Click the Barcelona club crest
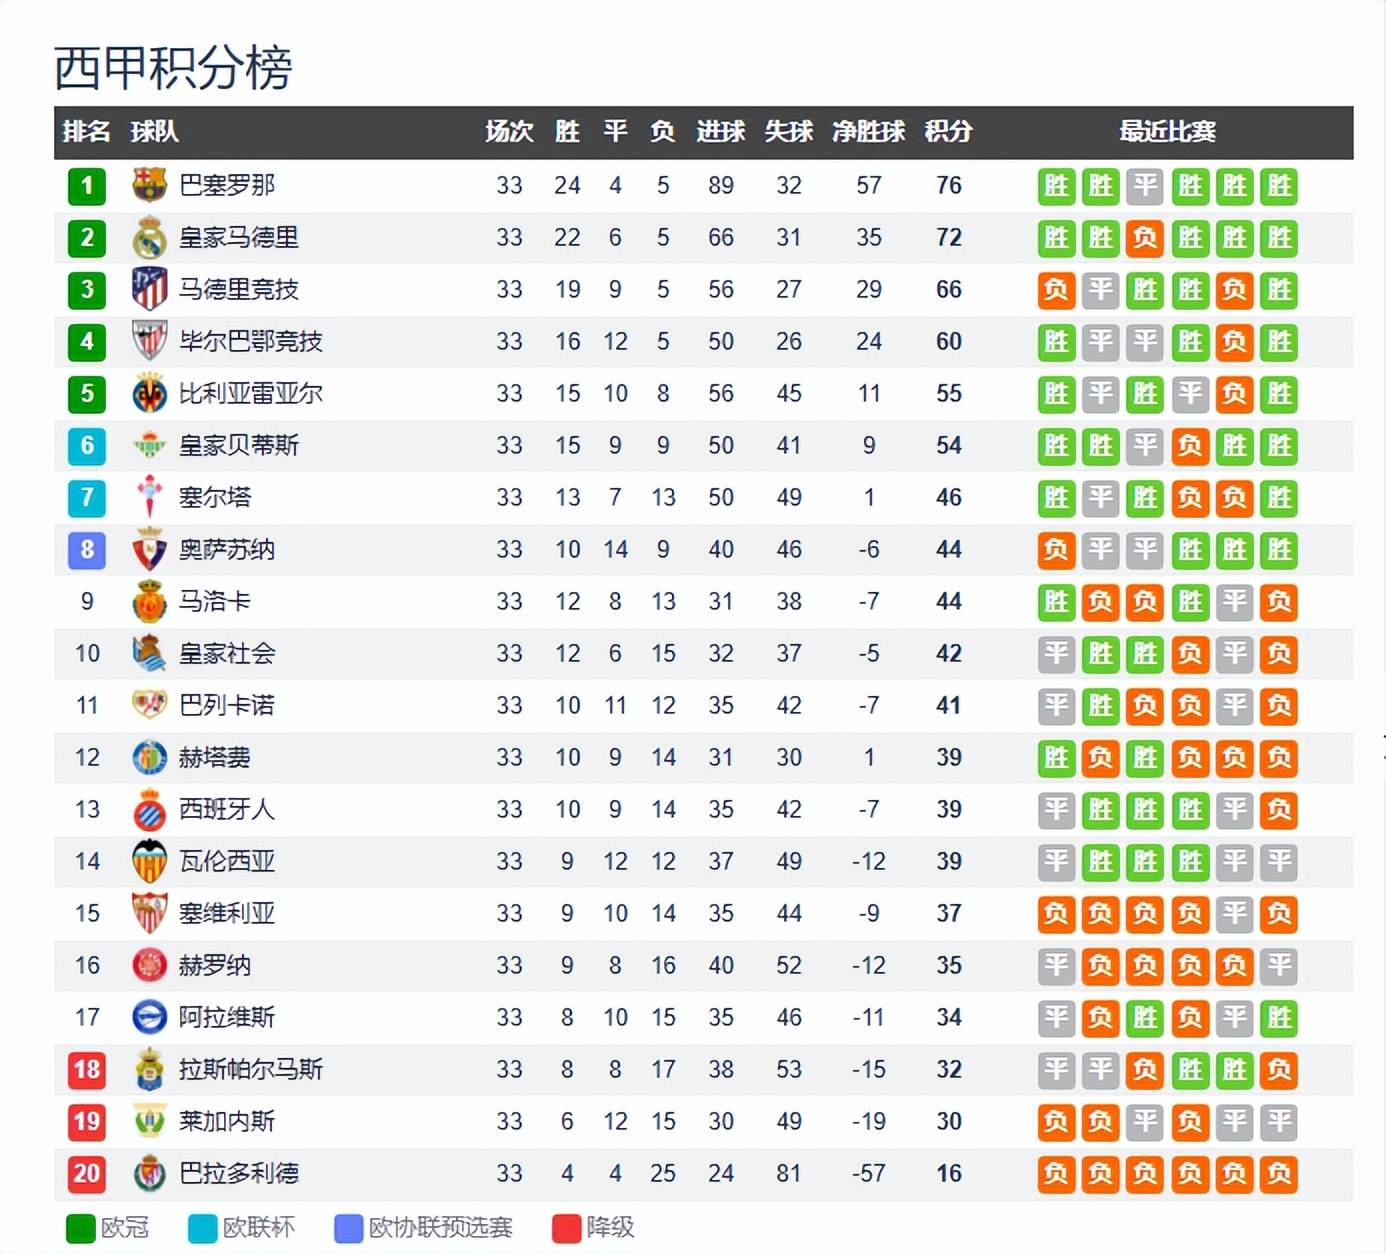The image size is (1386, 1254). pyautogui.click(x=149, y=185)
